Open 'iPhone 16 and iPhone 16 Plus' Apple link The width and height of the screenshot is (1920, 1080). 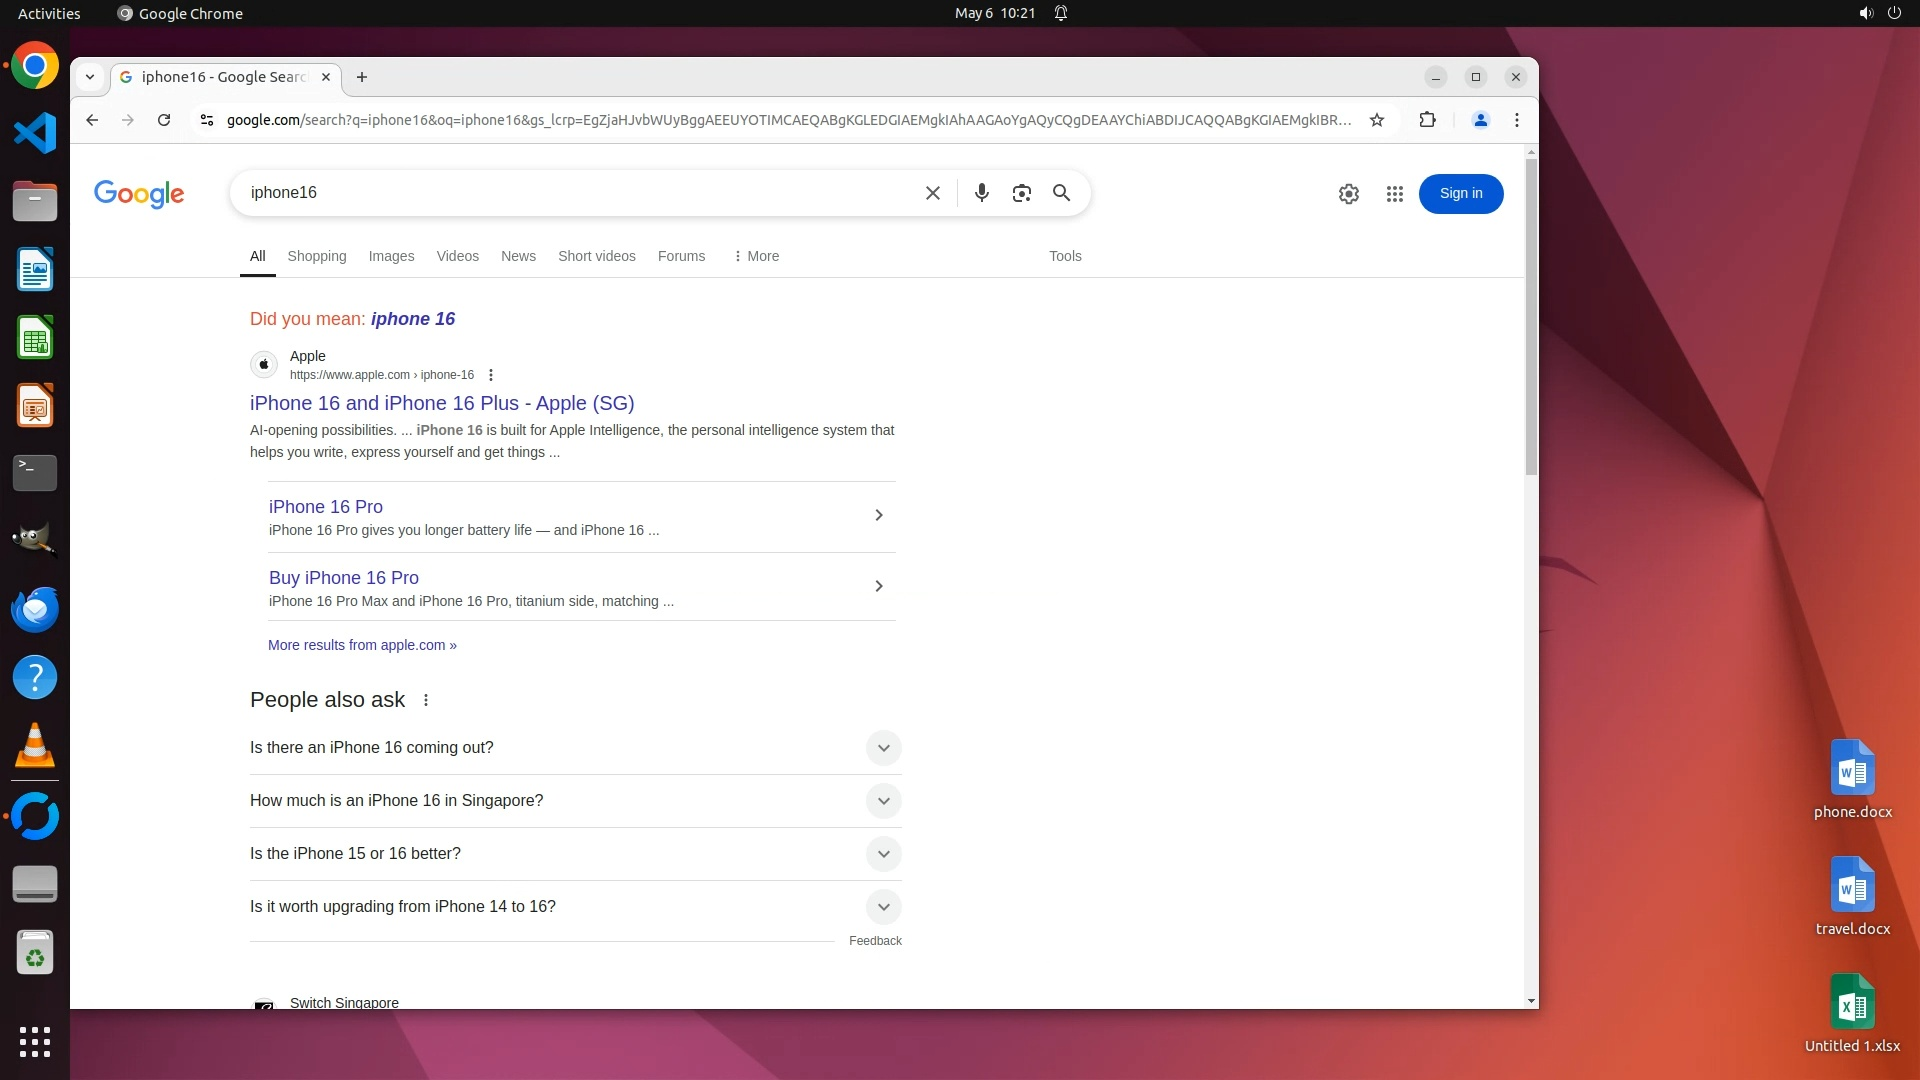tap(441, 403)
